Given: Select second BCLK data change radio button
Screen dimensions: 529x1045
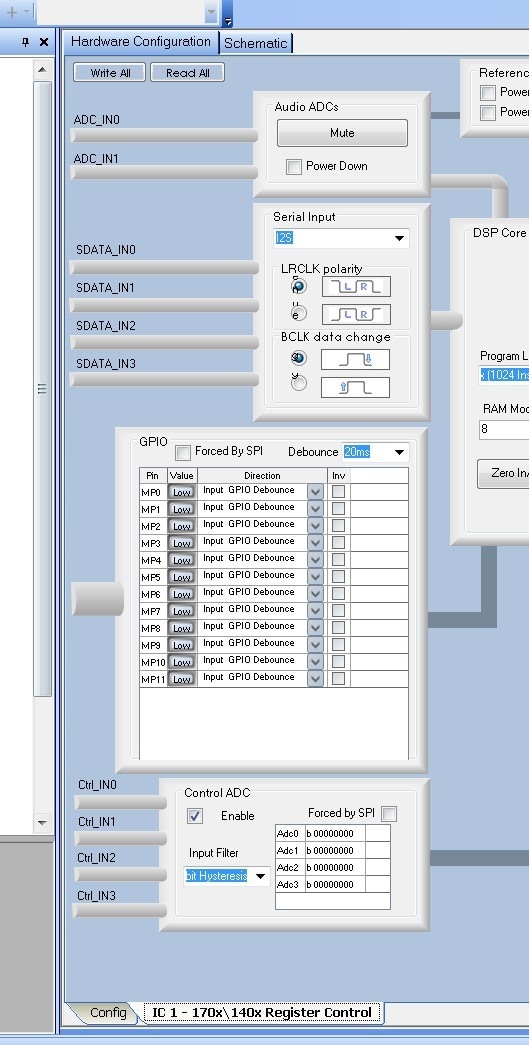Looking at the screenshot, I should [299, 383].
